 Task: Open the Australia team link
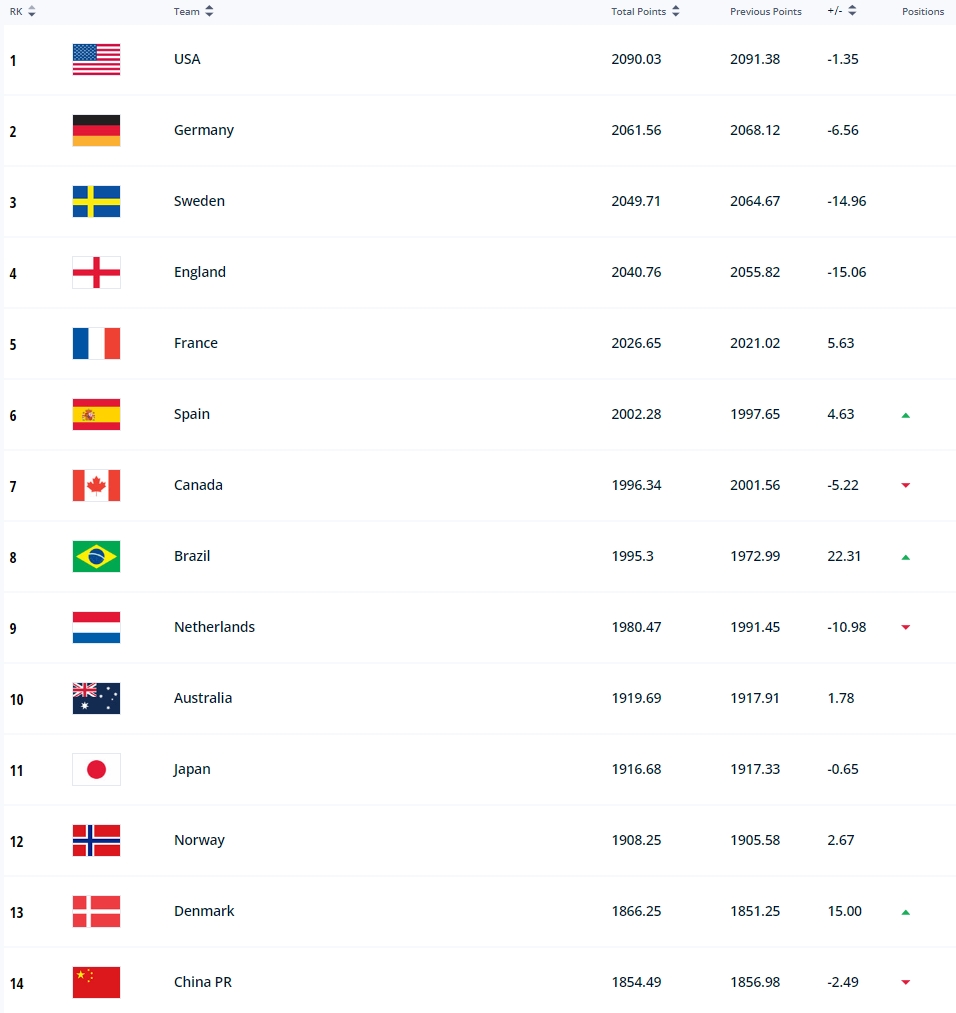(203, 698)
